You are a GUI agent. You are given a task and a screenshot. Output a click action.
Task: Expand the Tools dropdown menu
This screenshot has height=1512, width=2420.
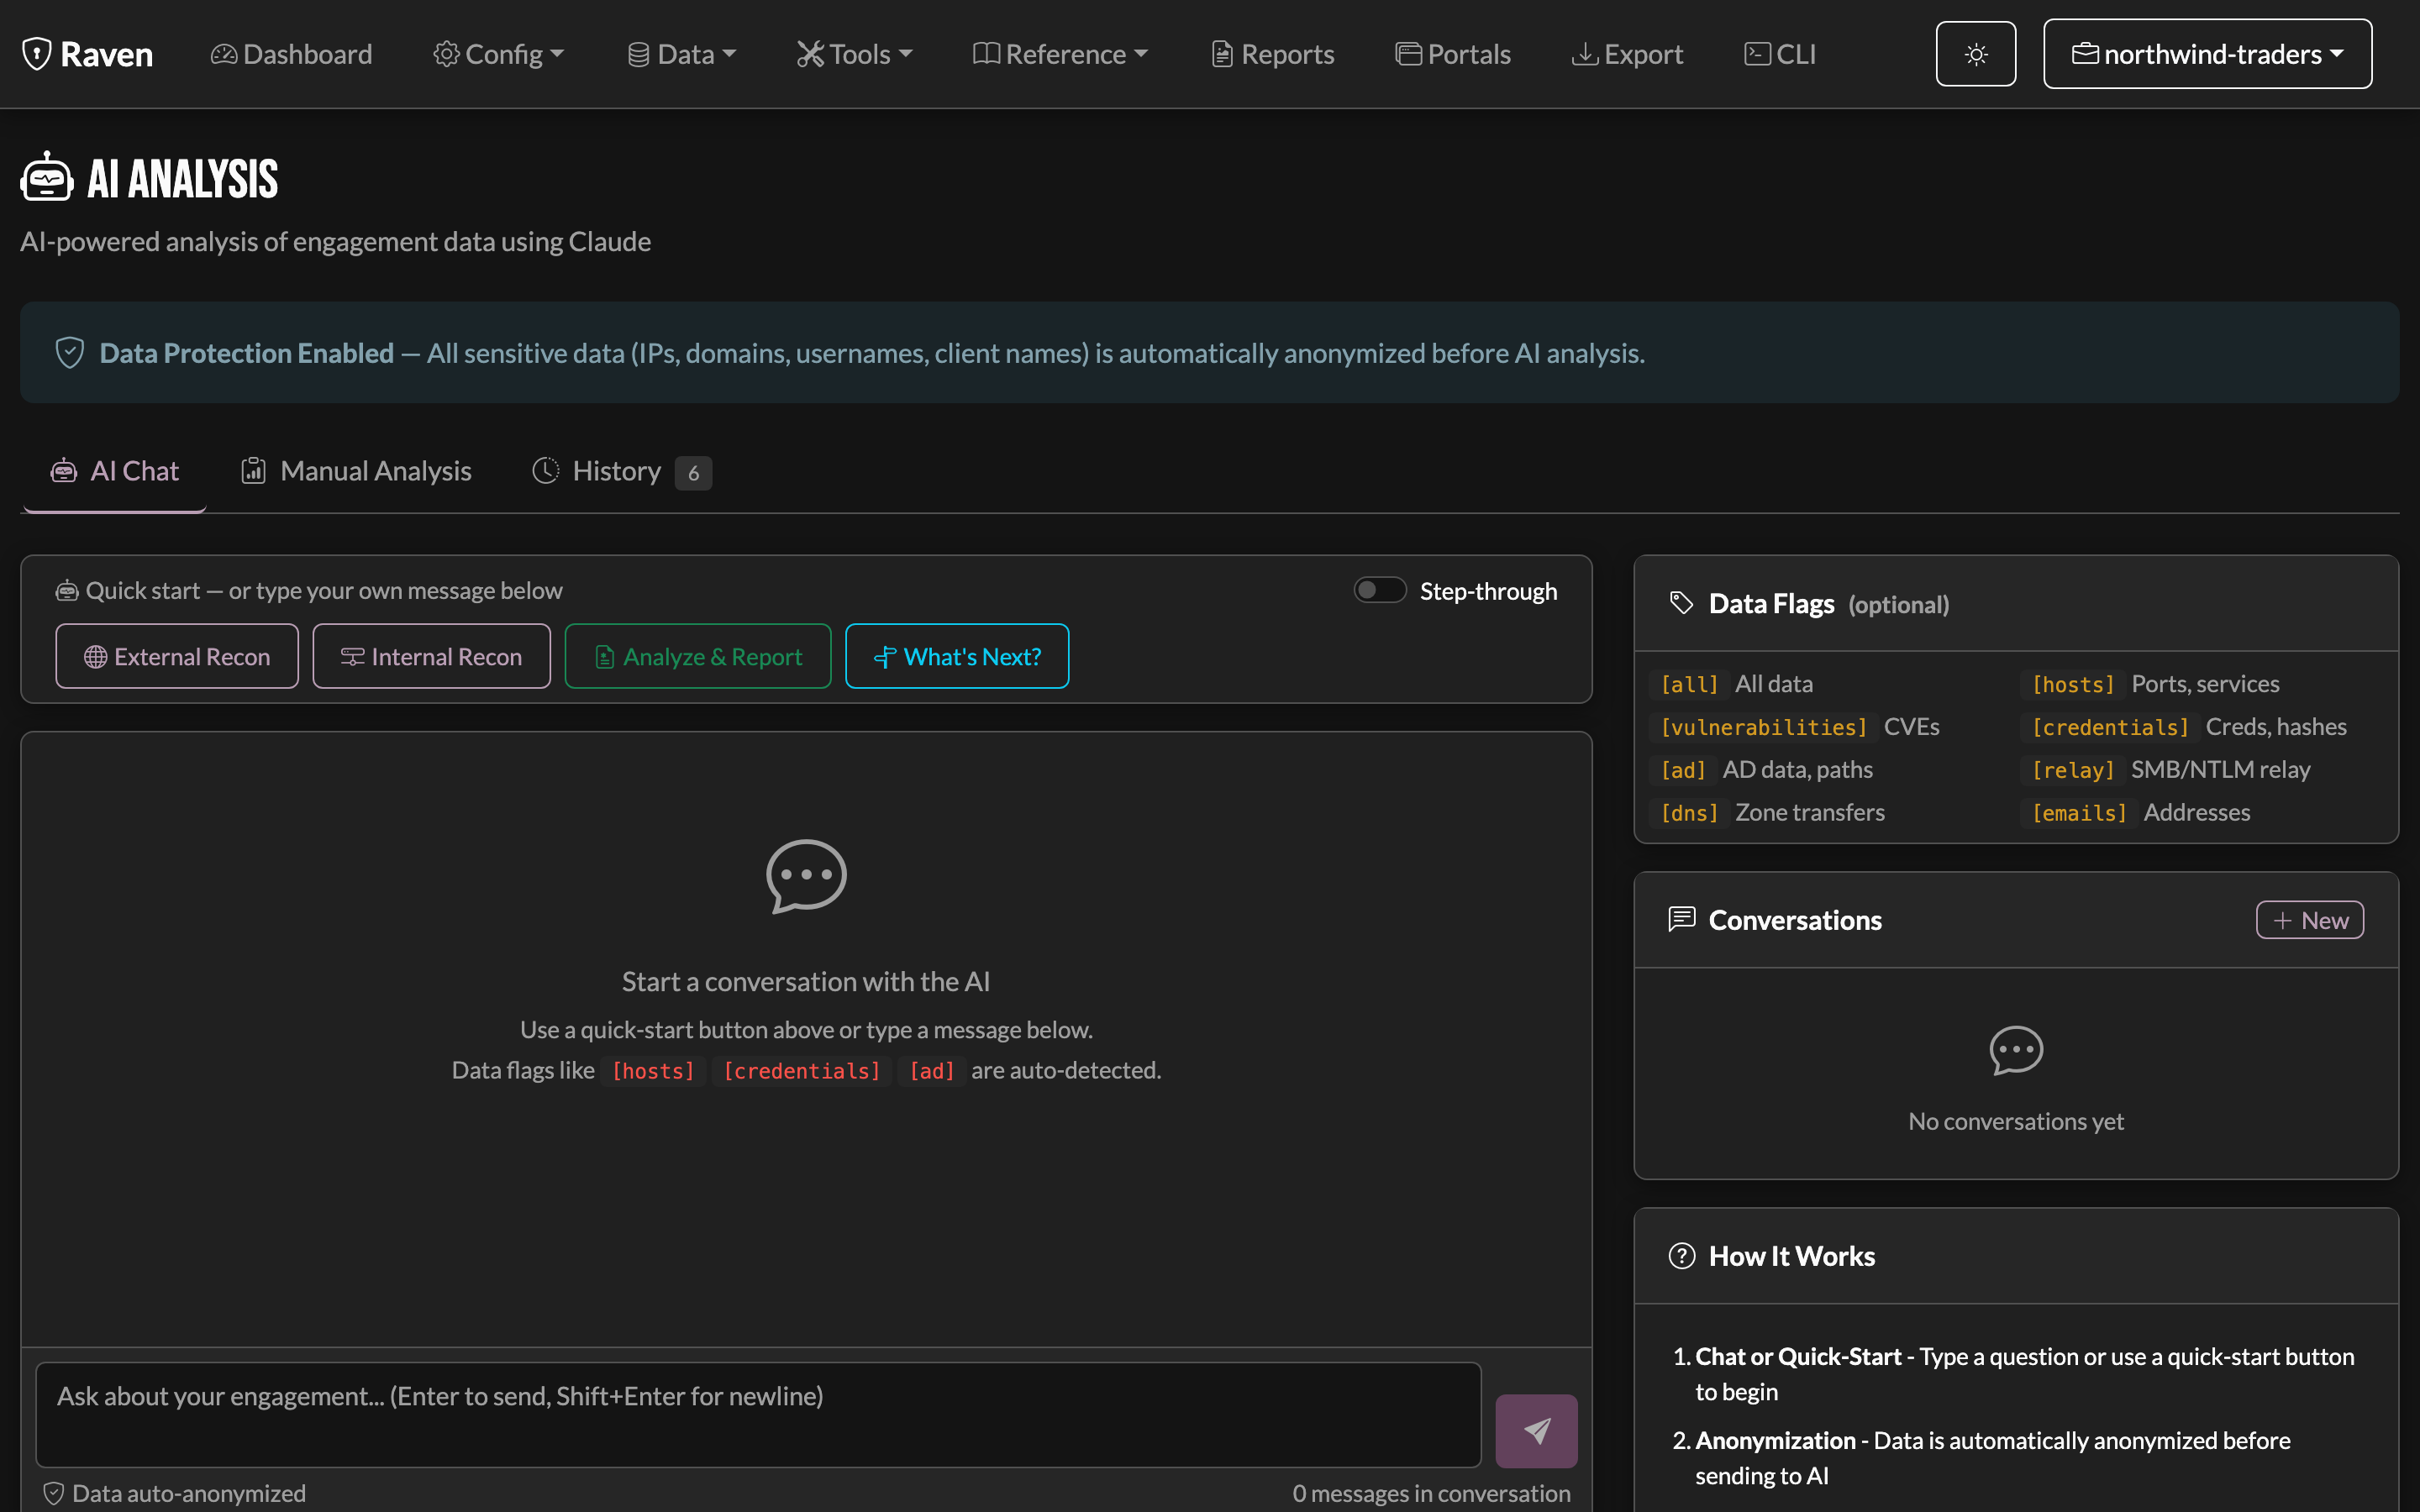pos(855,54)
